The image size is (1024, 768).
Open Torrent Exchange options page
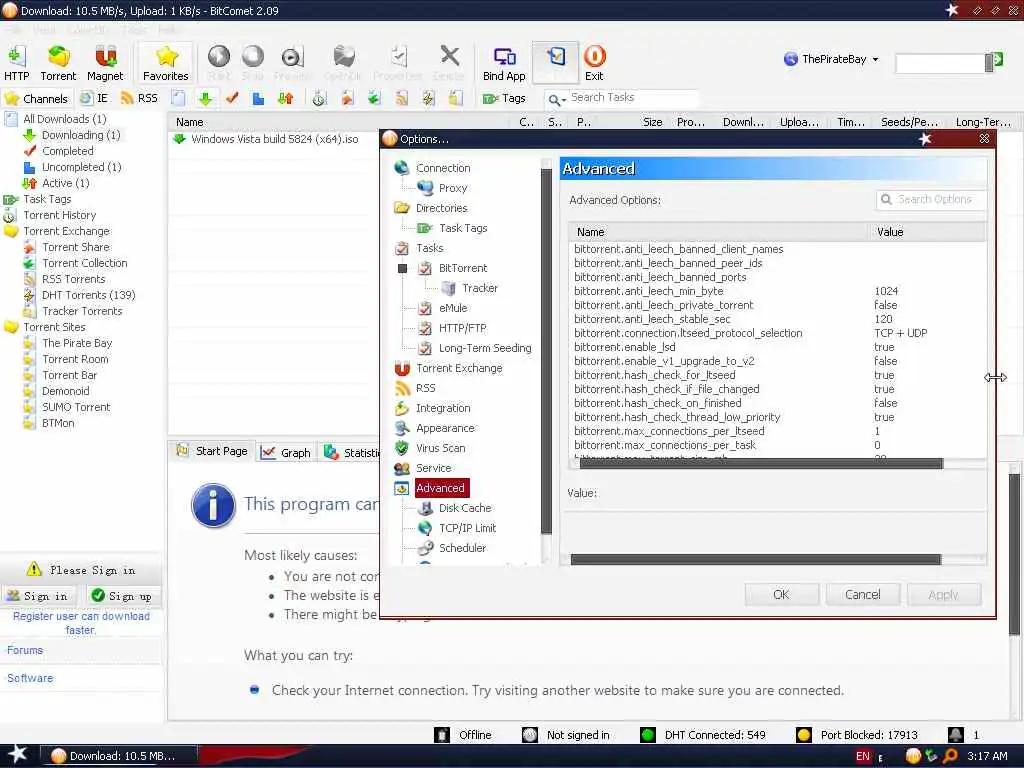pos(459,368)
